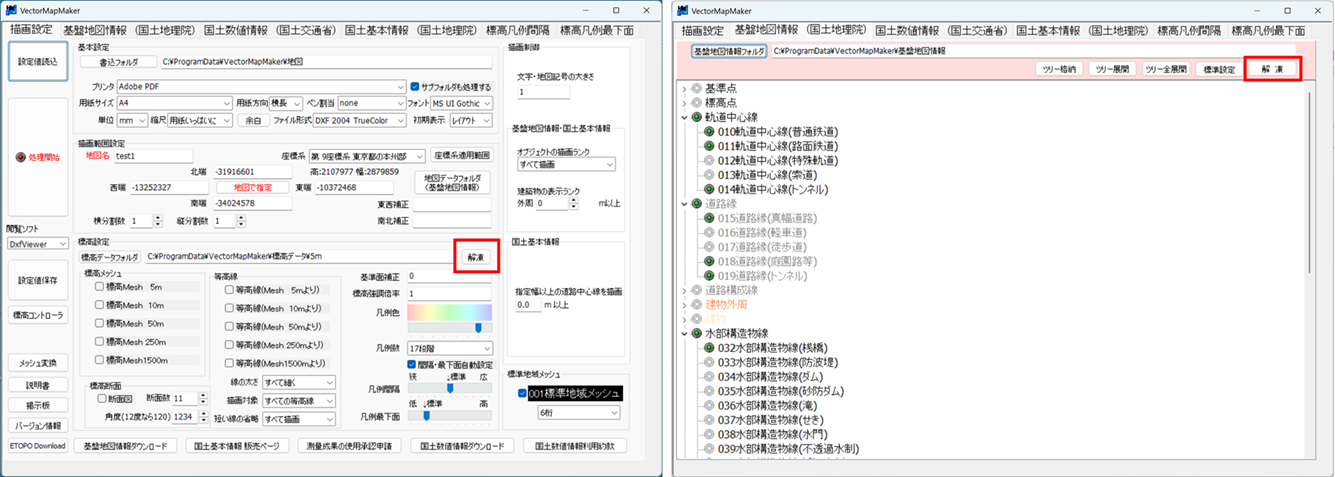Click green icon beside 010軌道中心線(普通鉄道)
Image resolution: width=1335 pixels, height=477 pixels.
coord(710,132)
